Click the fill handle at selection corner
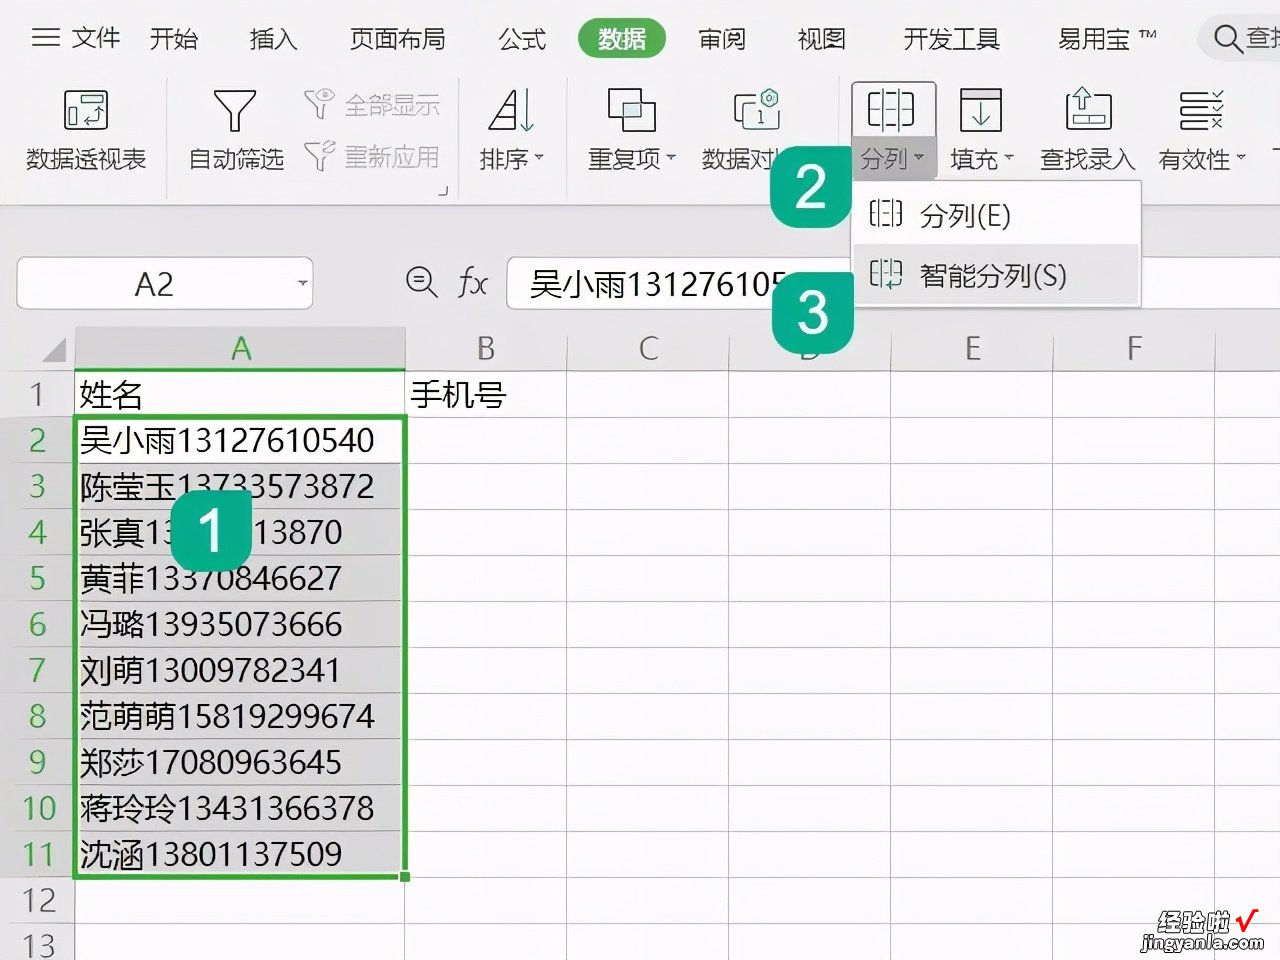The height and width of the screenshot is (960, 1280). point(404,877)
